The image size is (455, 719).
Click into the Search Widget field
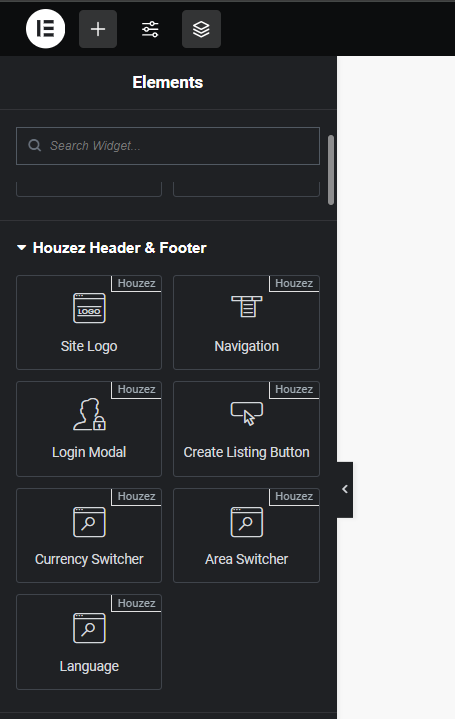pyautogui.click(x=168, y=146)
